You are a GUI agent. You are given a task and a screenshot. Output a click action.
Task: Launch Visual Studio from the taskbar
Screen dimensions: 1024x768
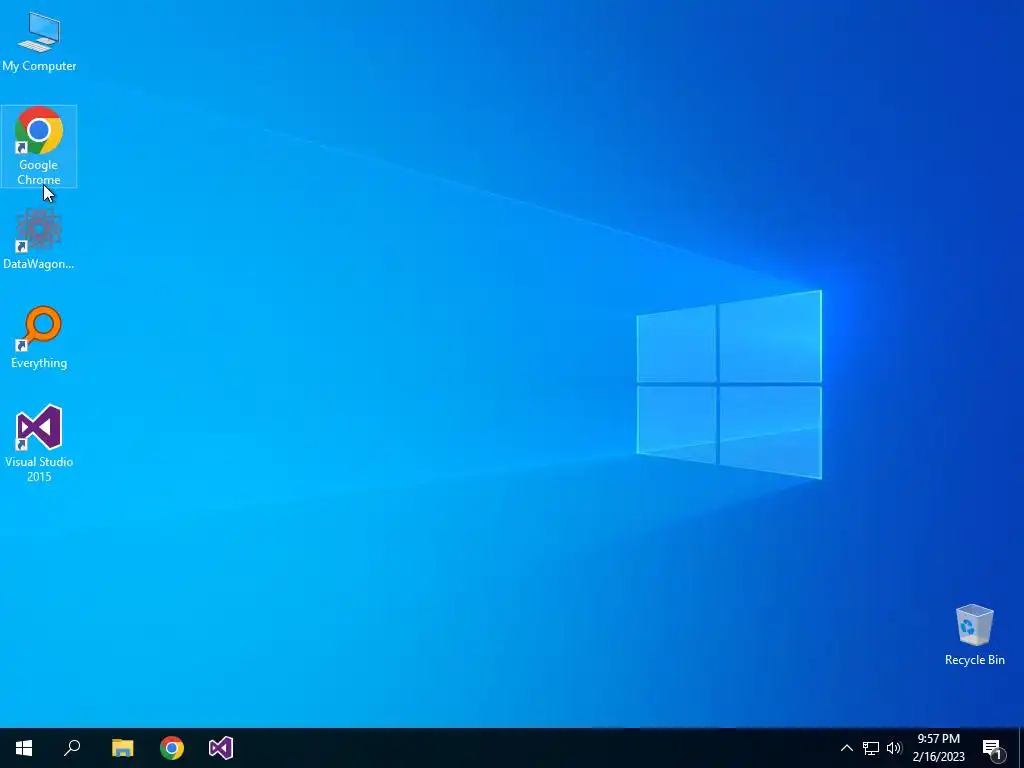pos(221,748)
